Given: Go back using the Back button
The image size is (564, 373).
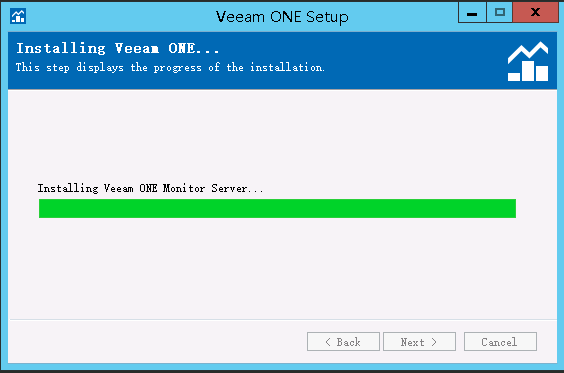Looking at the screenshot, I should [x=343, y=341].
